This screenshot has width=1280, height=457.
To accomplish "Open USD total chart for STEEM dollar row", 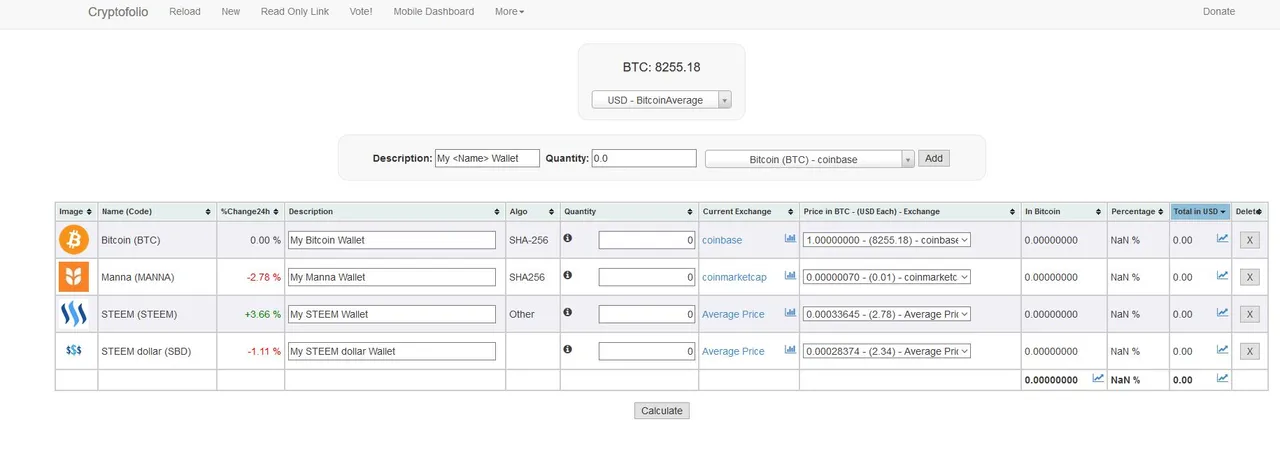I will click(x=1222, y=349).
